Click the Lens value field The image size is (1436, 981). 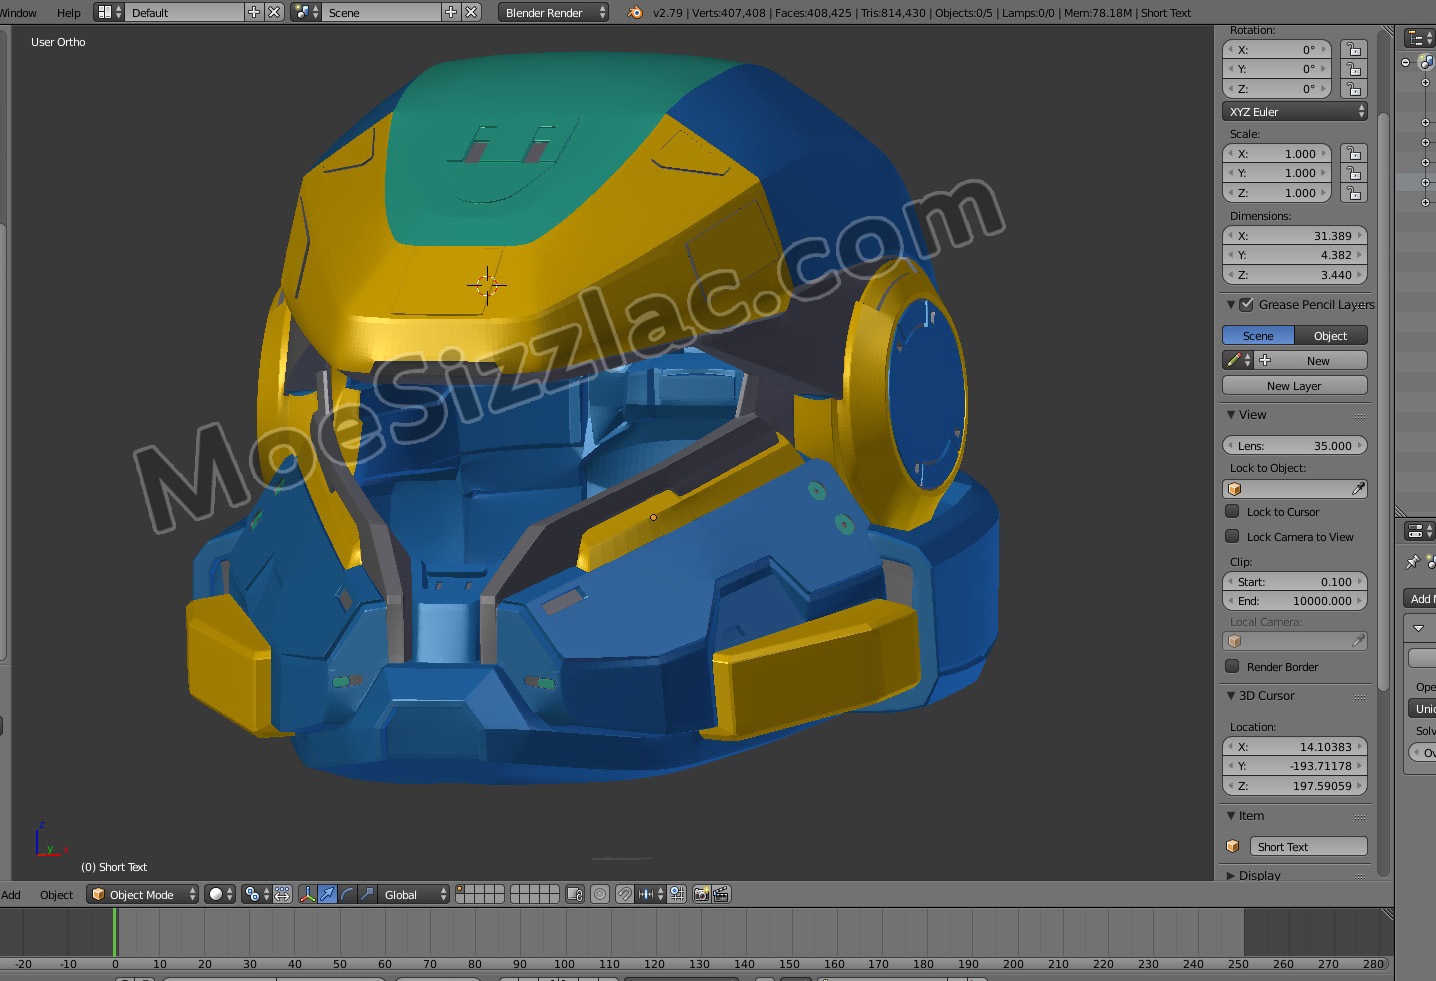[1294, 446]
